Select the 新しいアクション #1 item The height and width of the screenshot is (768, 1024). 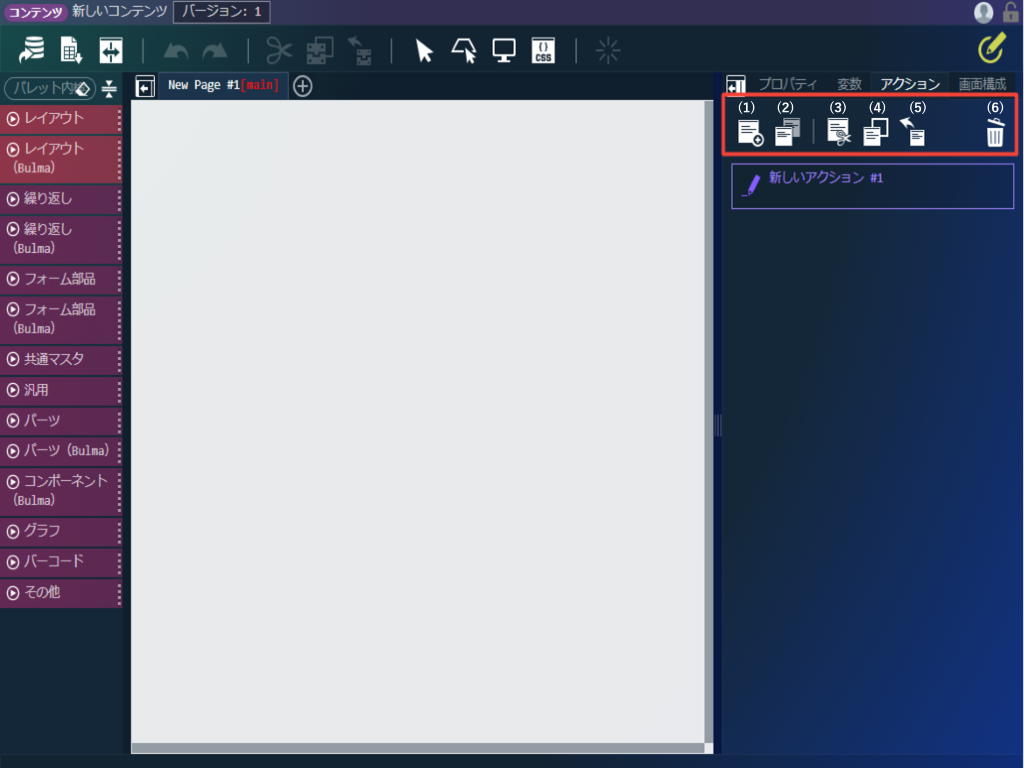click(872, 186)
